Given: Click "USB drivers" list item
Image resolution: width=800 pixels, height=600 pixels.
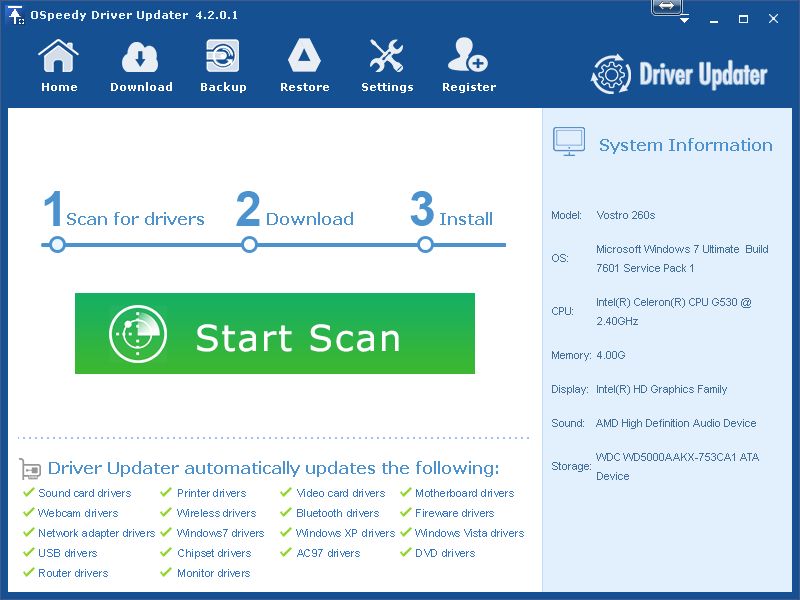Looking at the screenshot, I should pos(67,553).
